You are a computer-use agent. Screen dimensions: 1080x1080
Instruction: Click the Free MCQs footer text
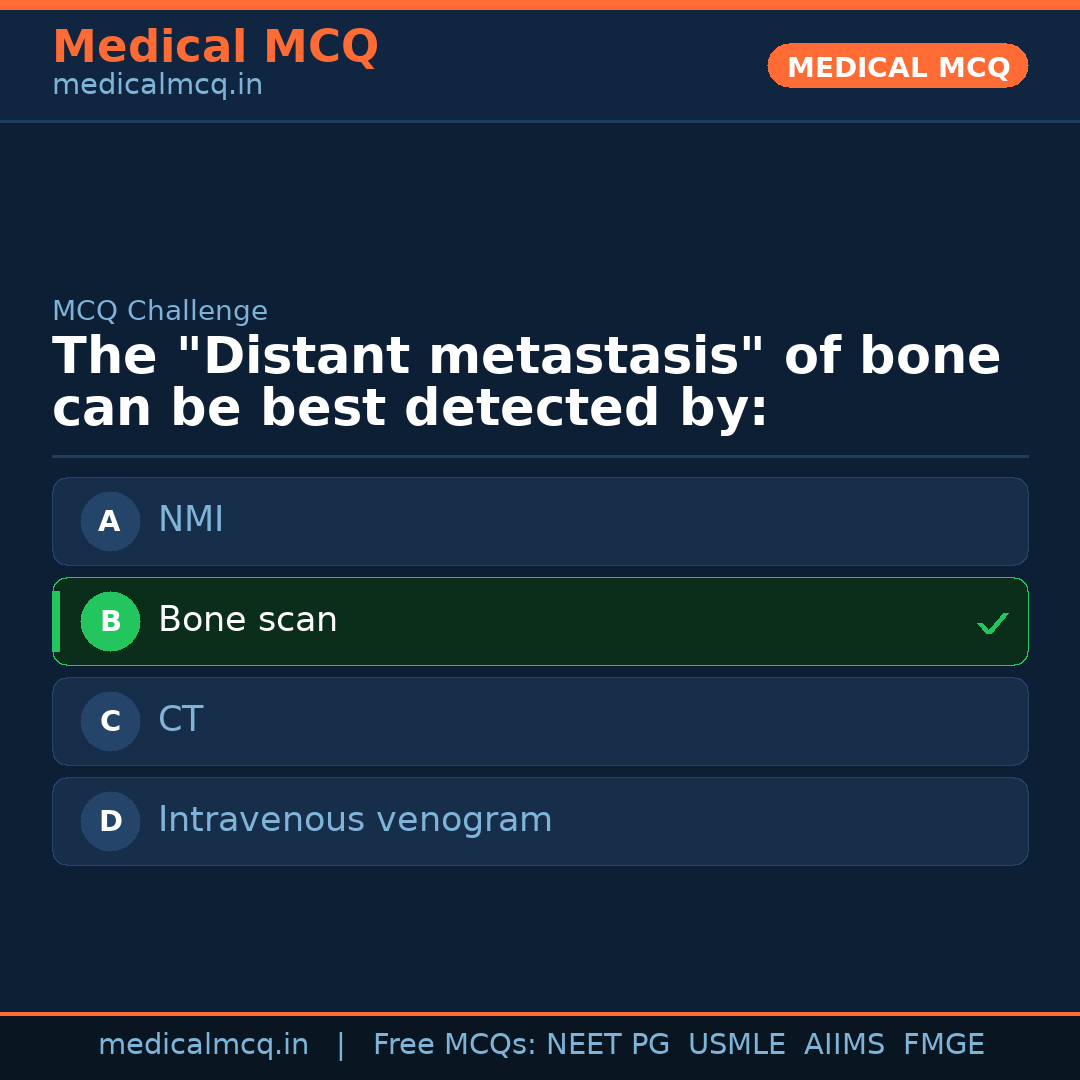point(454,1045)
